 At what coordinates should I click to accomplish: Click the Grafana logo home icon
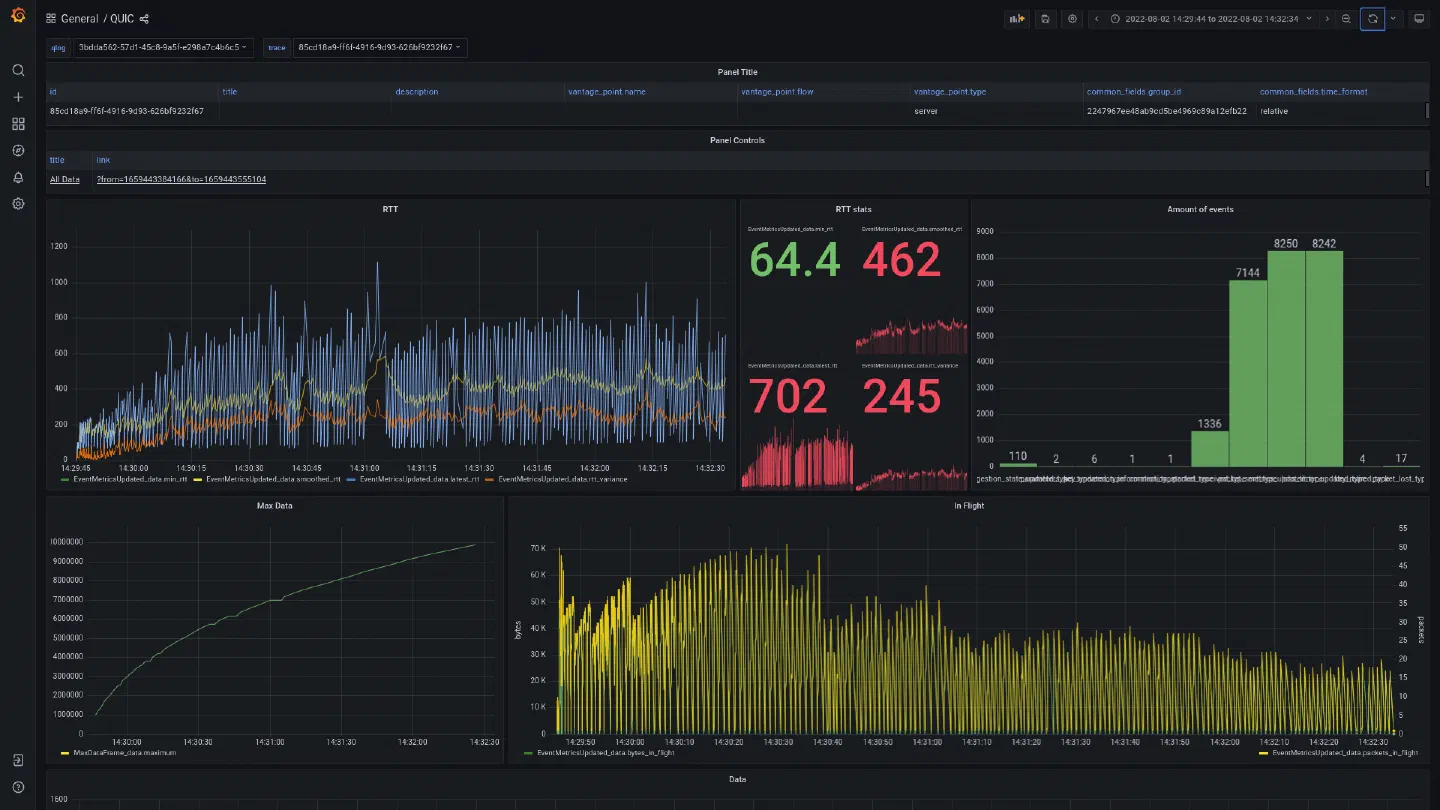18,15
